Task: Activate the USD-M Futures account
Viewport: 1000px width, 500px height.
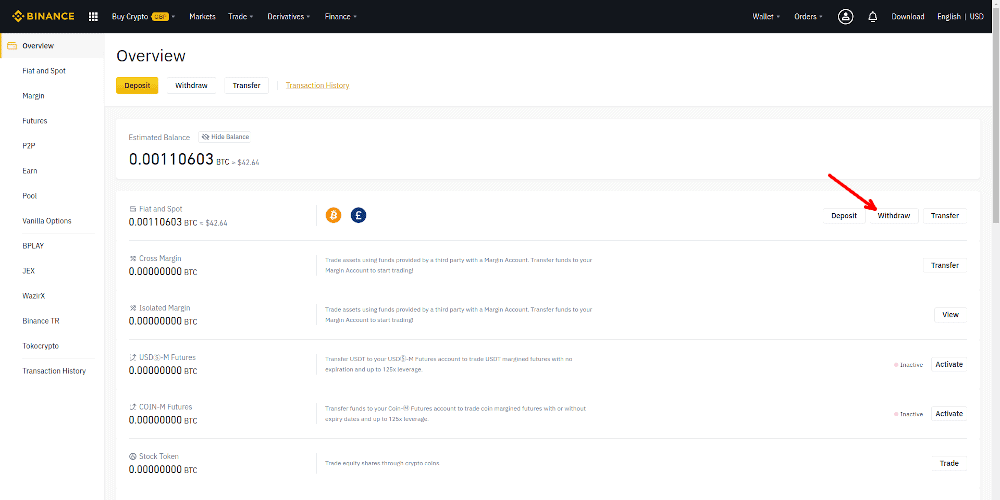Action: click(x=949, y=364)
